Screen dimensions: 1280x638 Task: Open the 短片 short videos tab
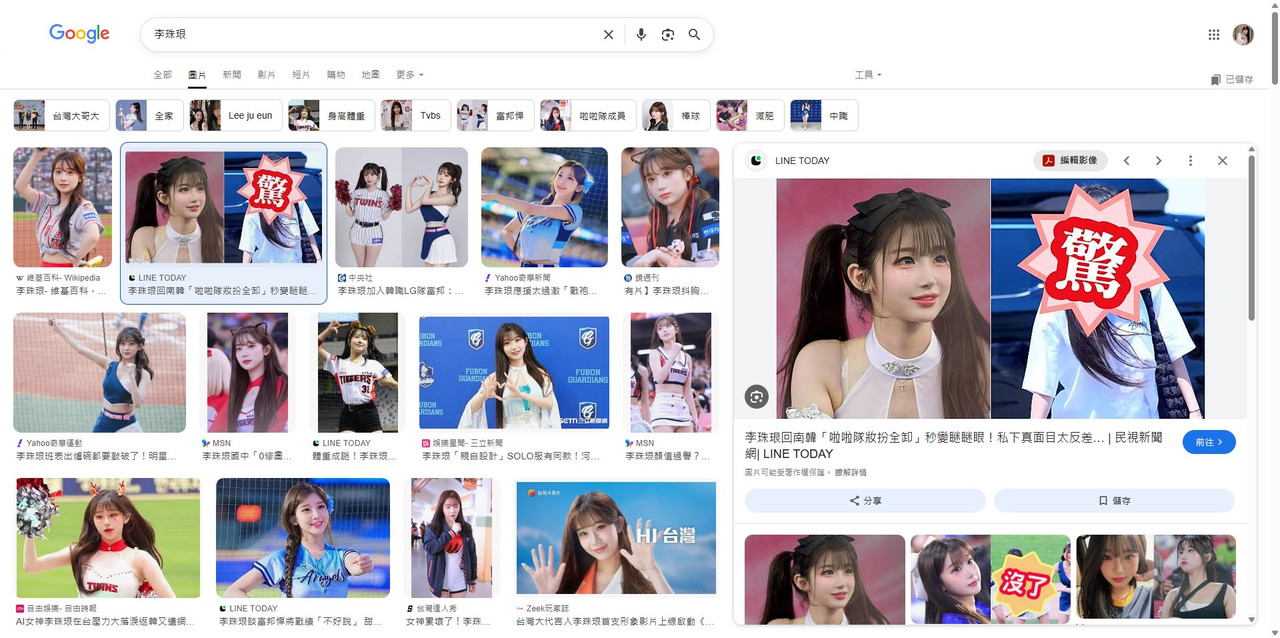coord(301,75)
